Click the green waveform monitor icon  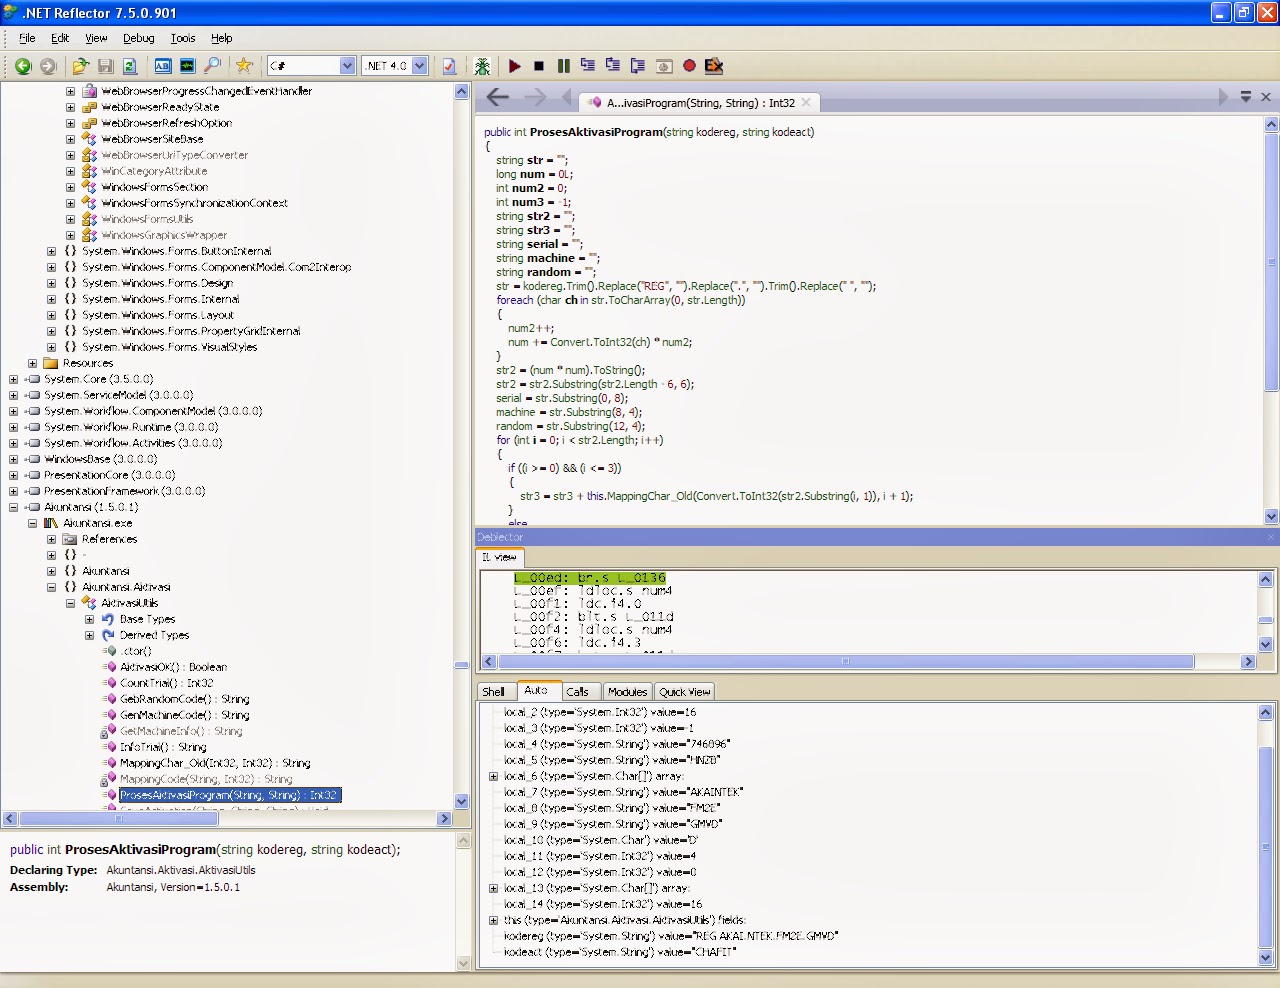(187, 66)
